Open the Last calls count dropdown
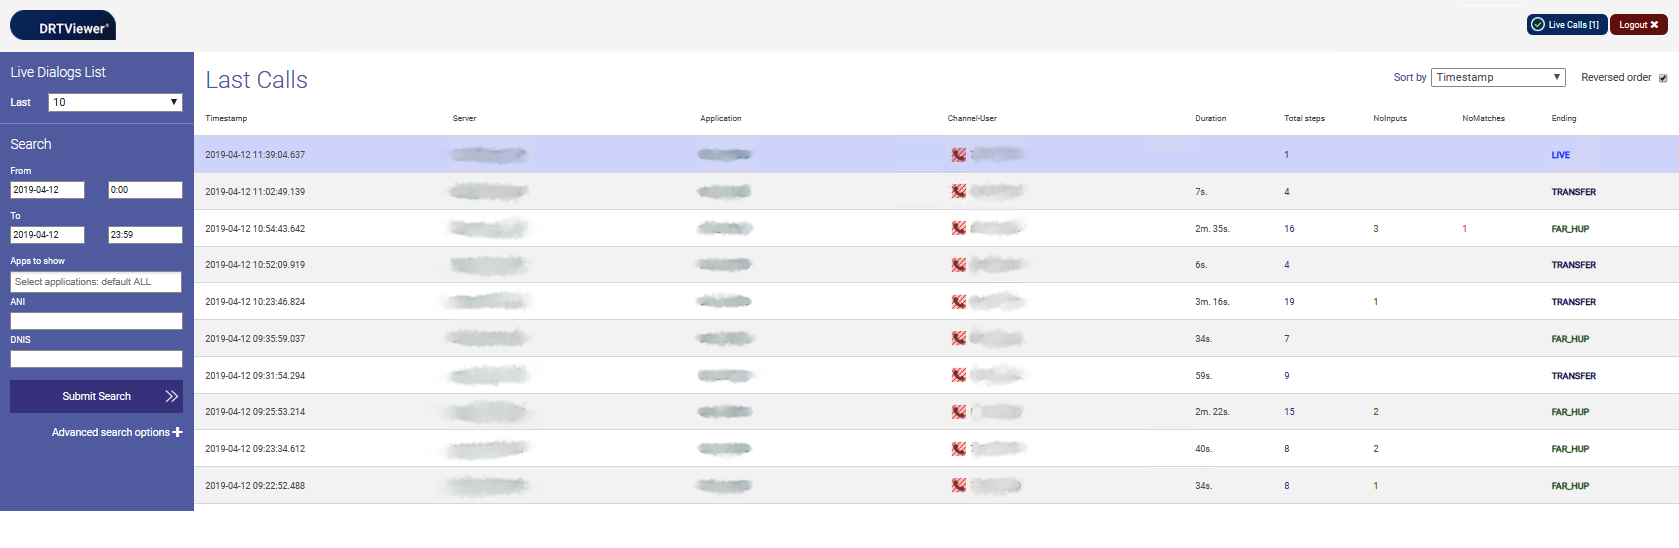1679x548 pixels. pyautogui.click(x=115, y=102)
